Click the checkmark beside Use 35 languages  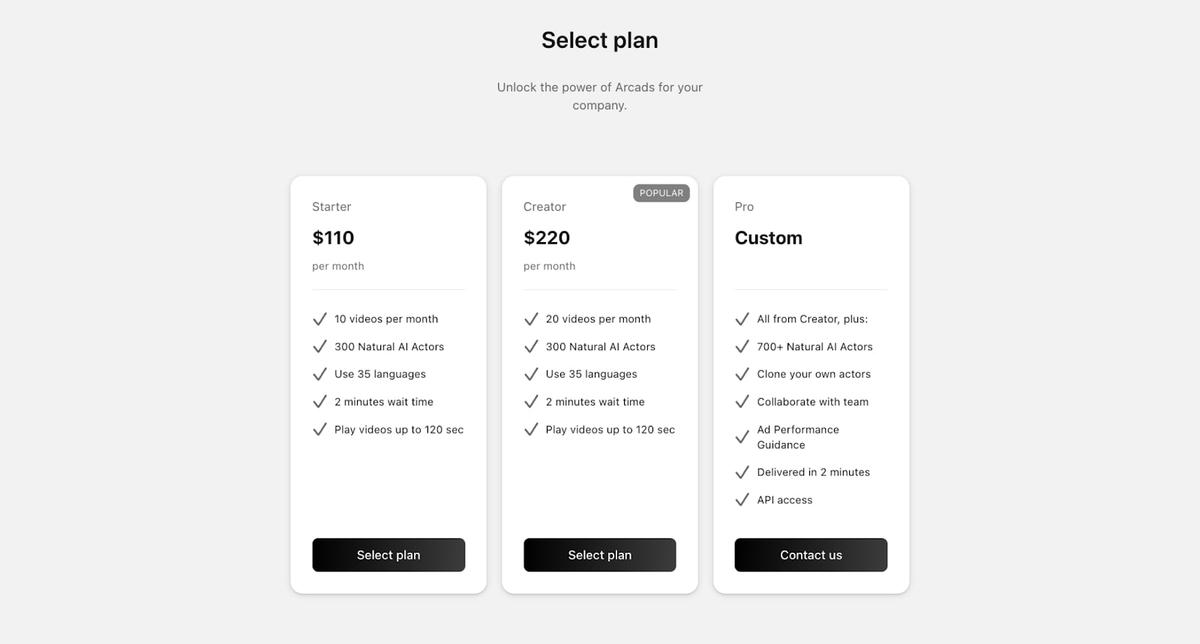(320, 373)
